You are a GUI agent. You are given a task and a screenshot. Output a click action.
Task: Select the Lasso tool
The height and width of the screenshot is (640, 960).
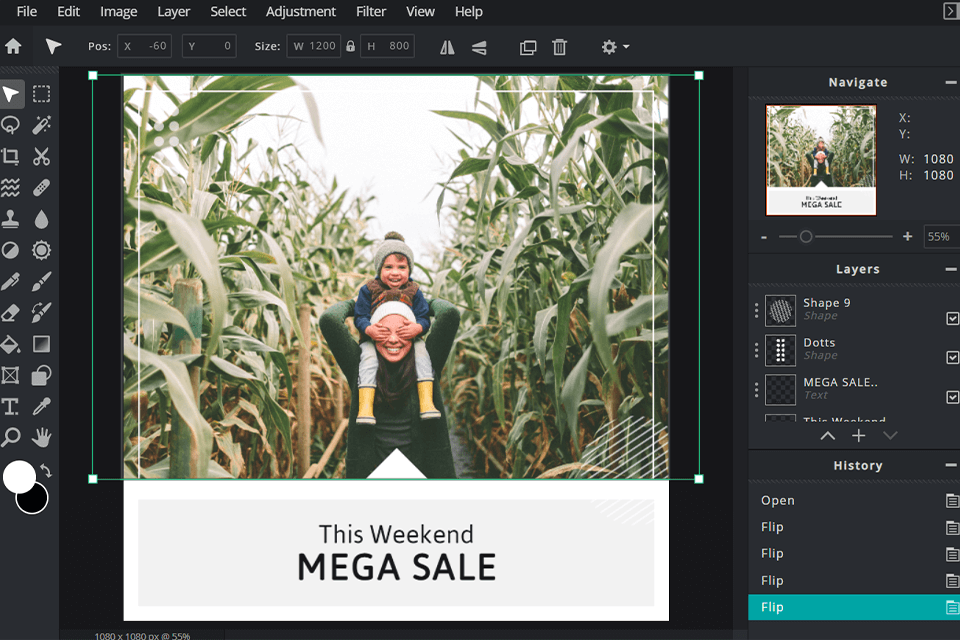pos(12,125)
